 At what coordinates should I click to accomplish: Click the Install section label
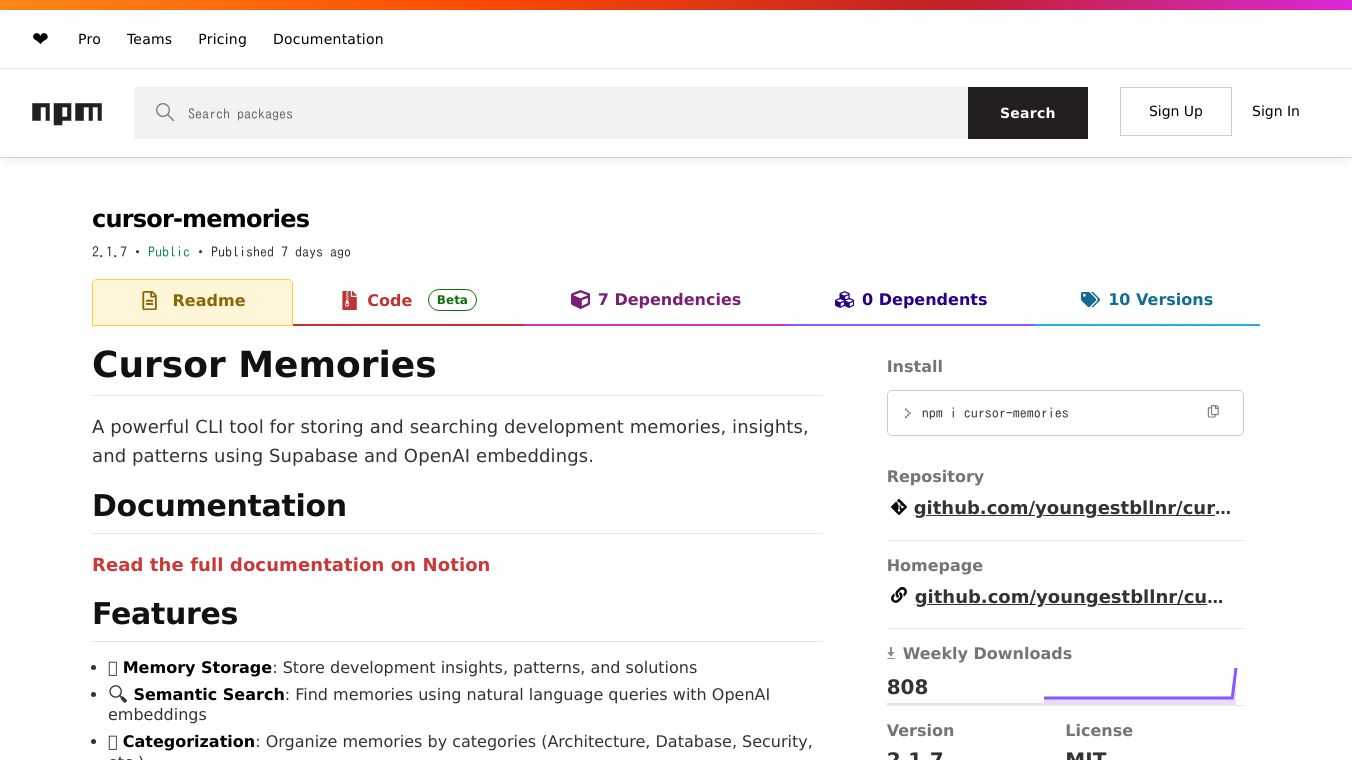coord(915,366)
